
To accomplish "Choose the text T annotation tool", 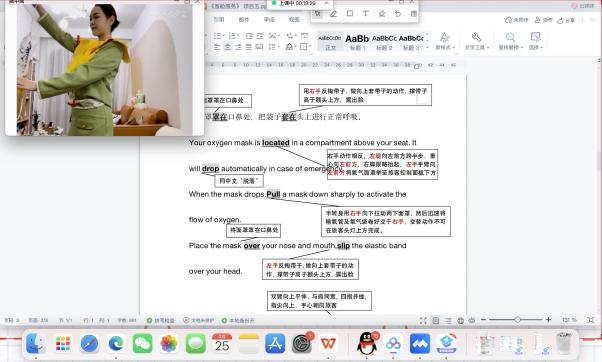I will (366, 13).
